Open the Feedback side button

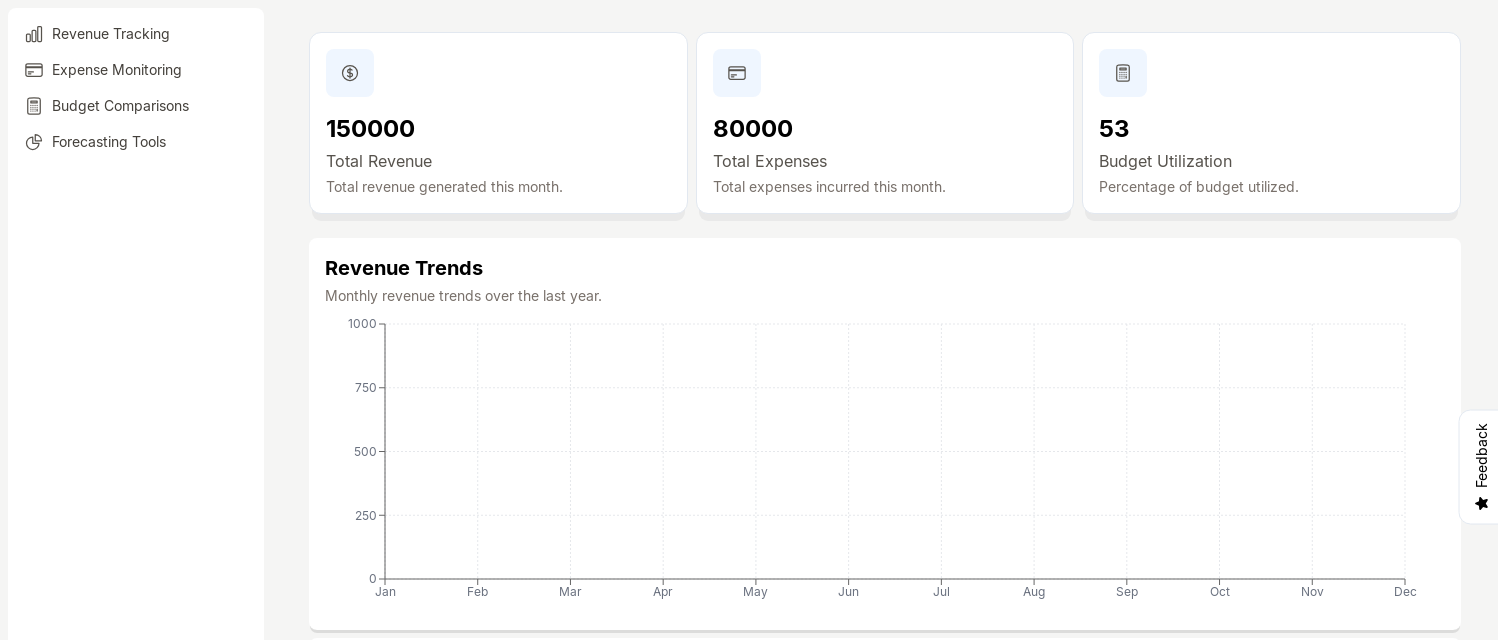point(1481,456)
